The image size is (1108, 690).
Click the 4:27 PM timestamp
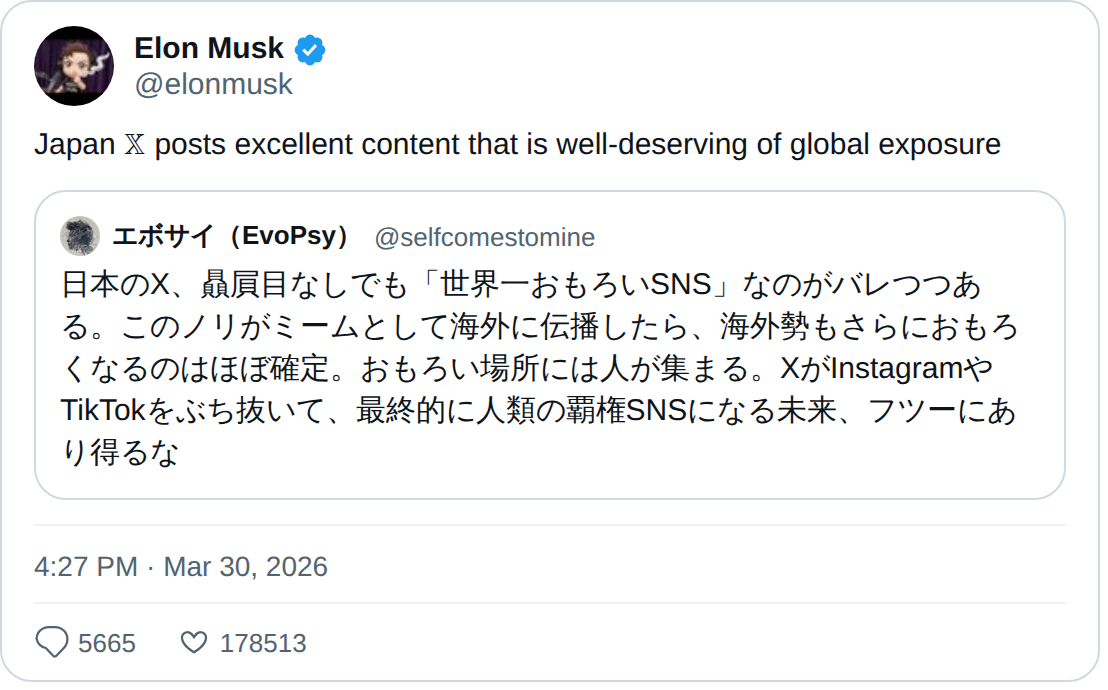[85, 567]
